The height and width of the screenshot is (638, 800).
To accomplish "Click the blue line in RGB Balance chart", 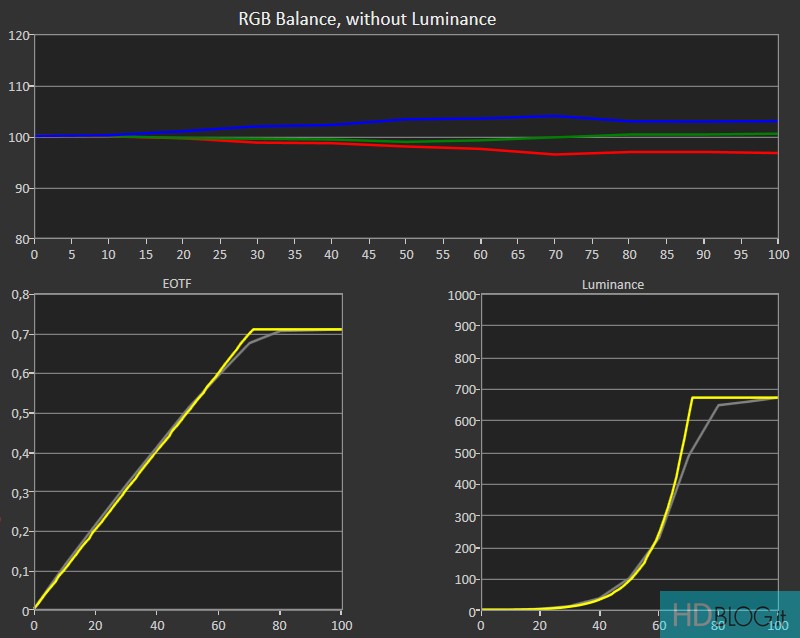I will [x=480, y=119].
